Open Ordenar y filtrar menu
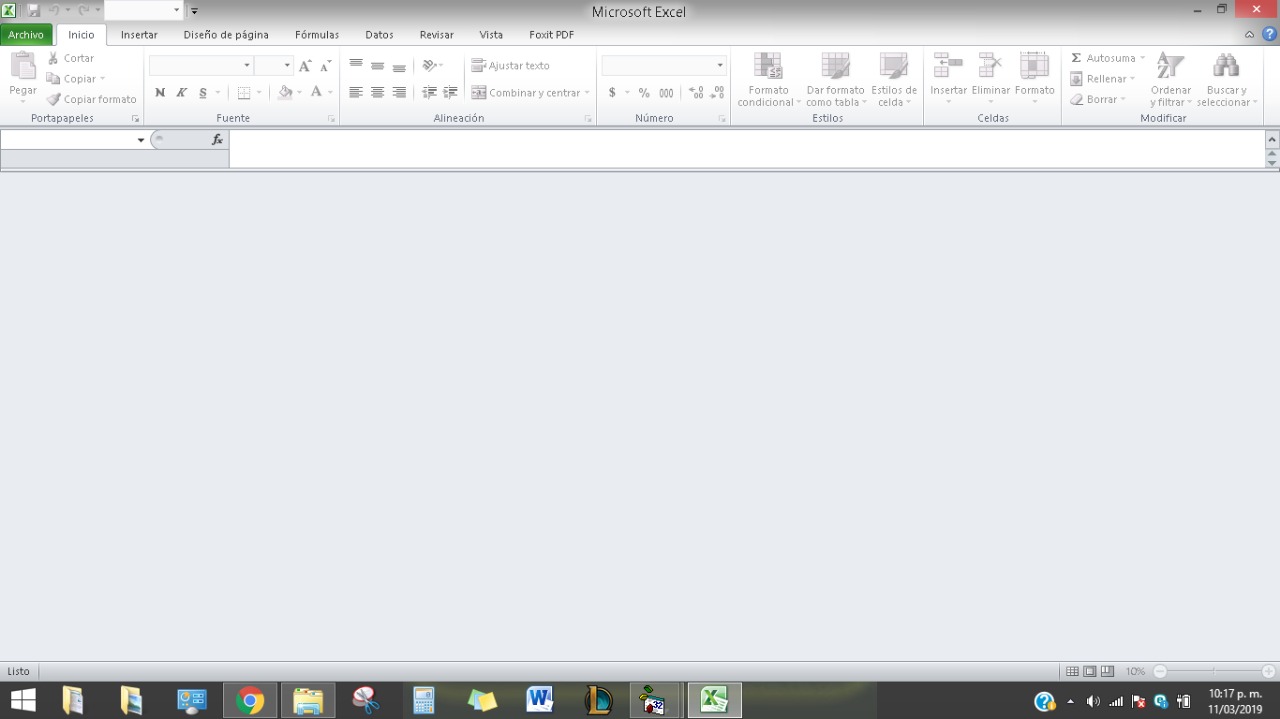This screenshot has height=719, width=1280. (1171, 80)
